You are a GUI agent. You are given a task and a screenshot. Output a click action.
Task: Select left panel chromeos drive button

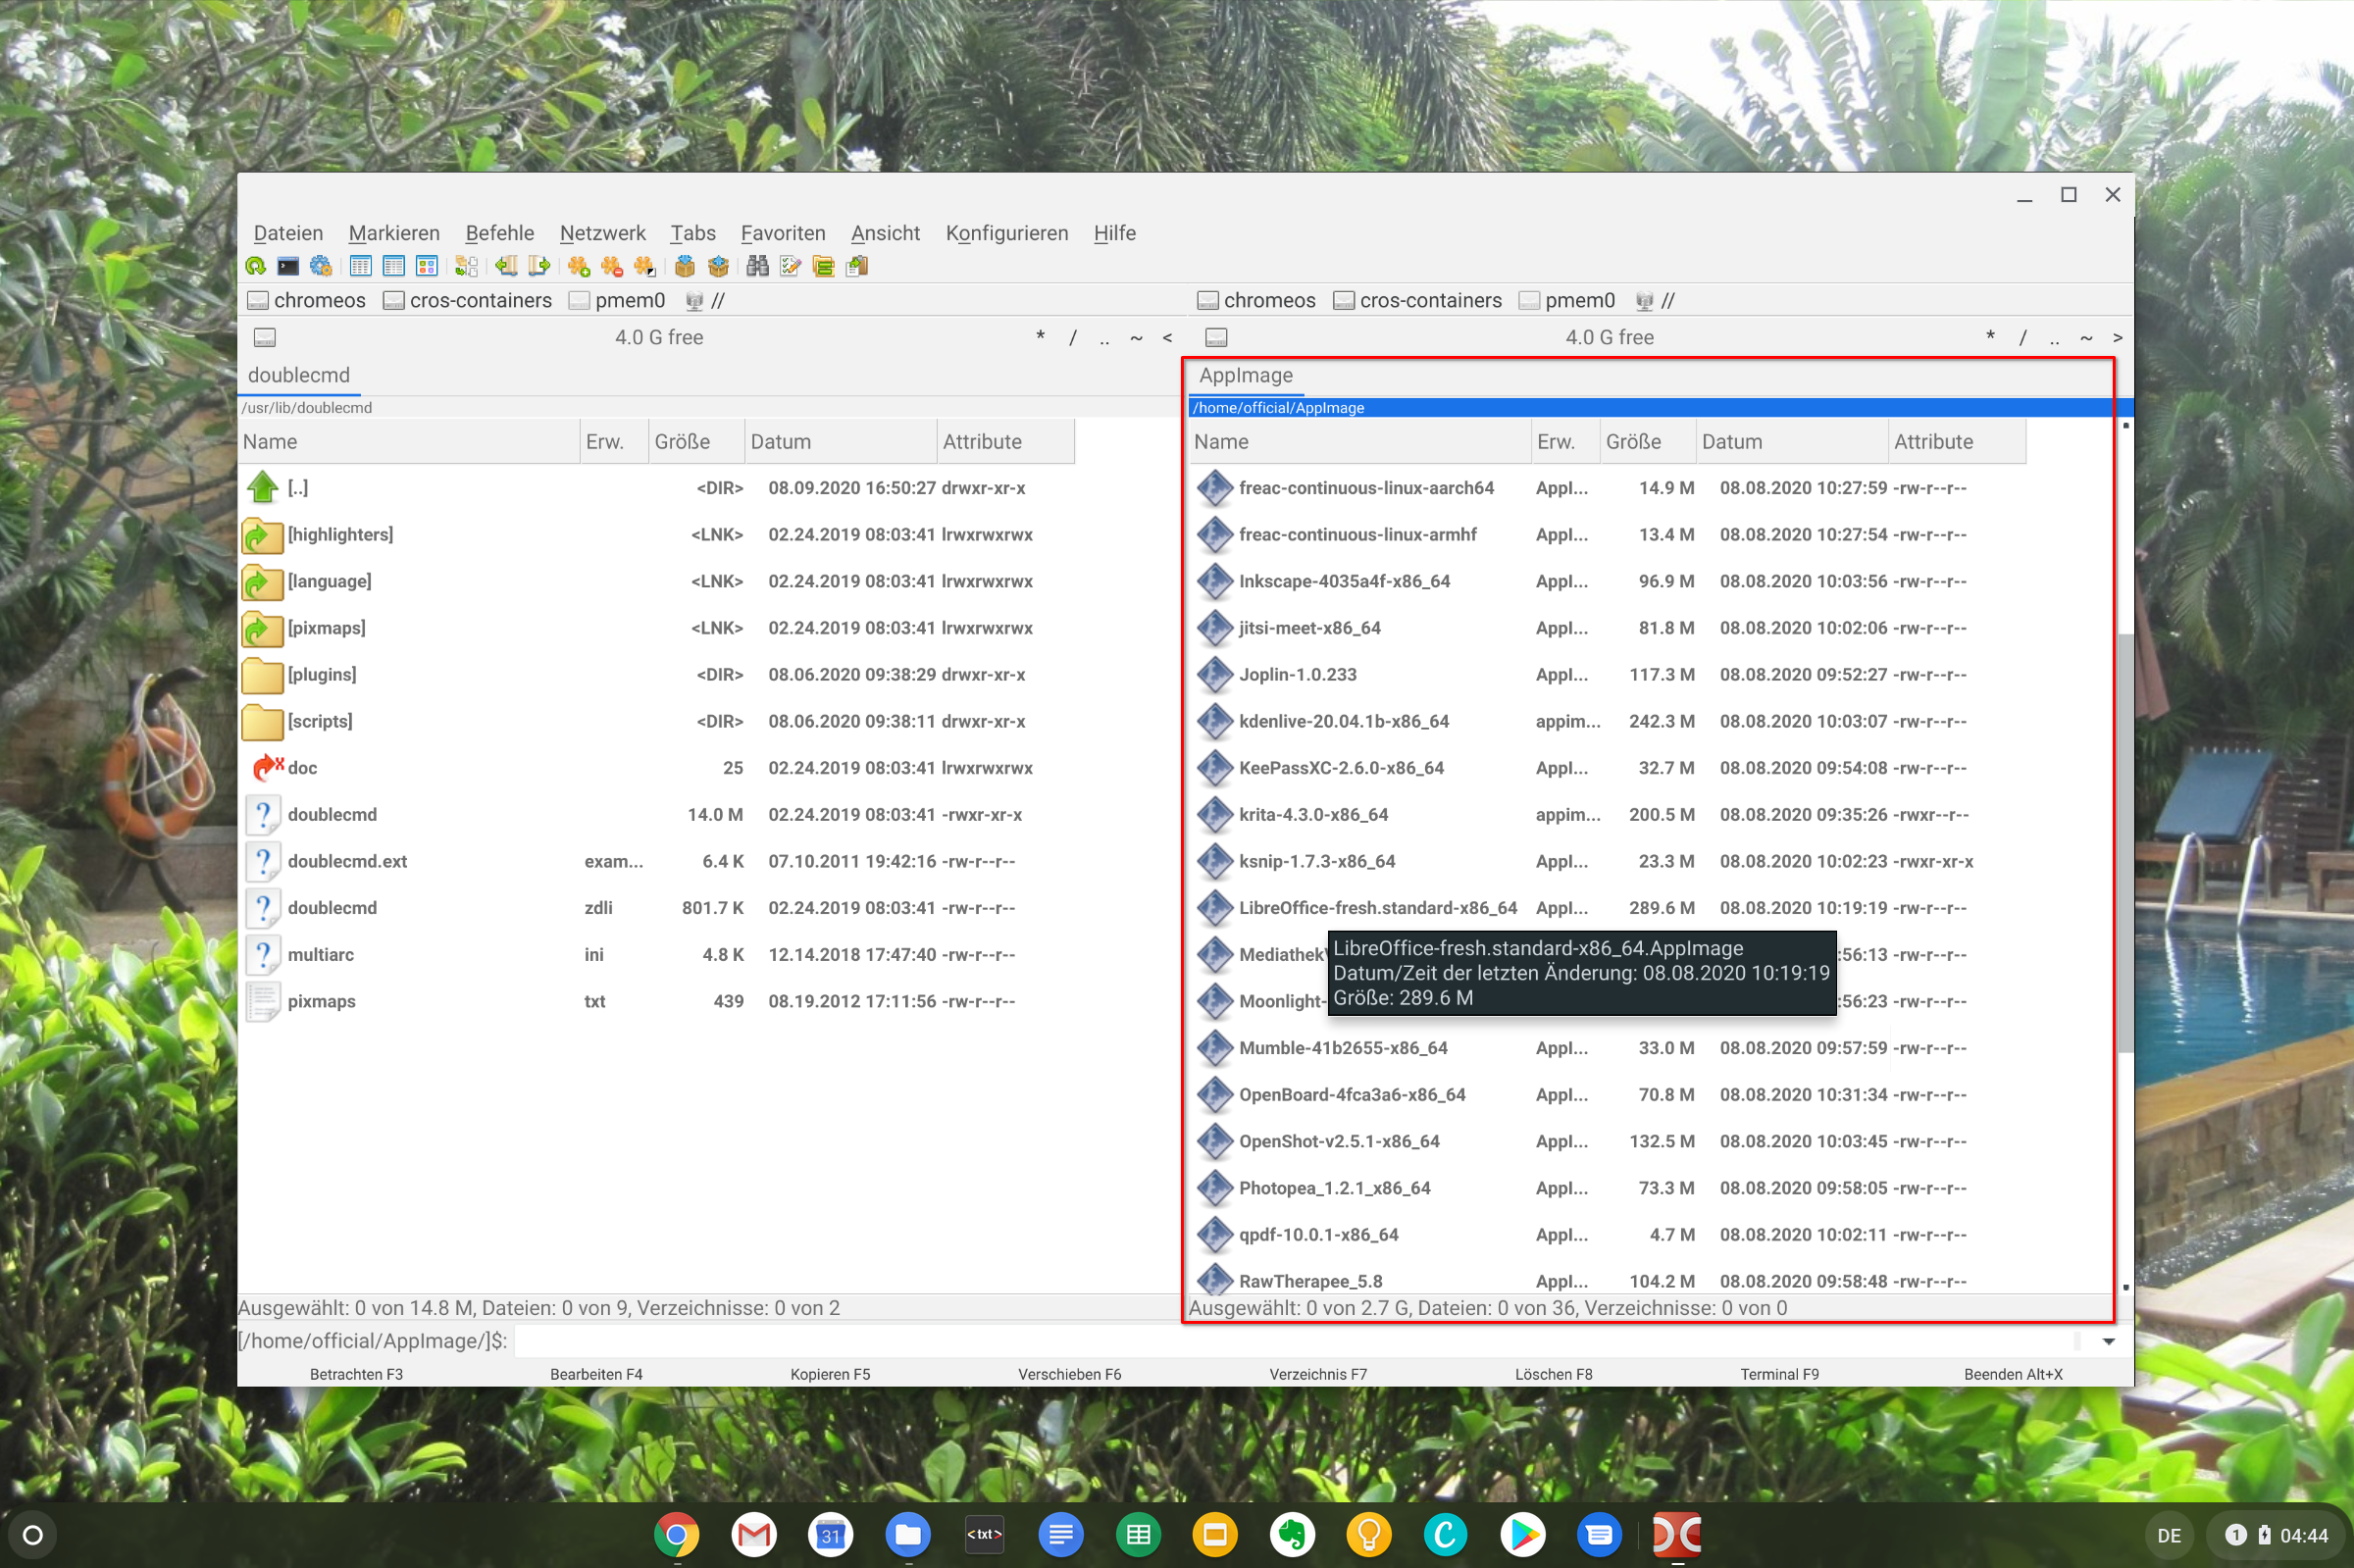point(307,300)
